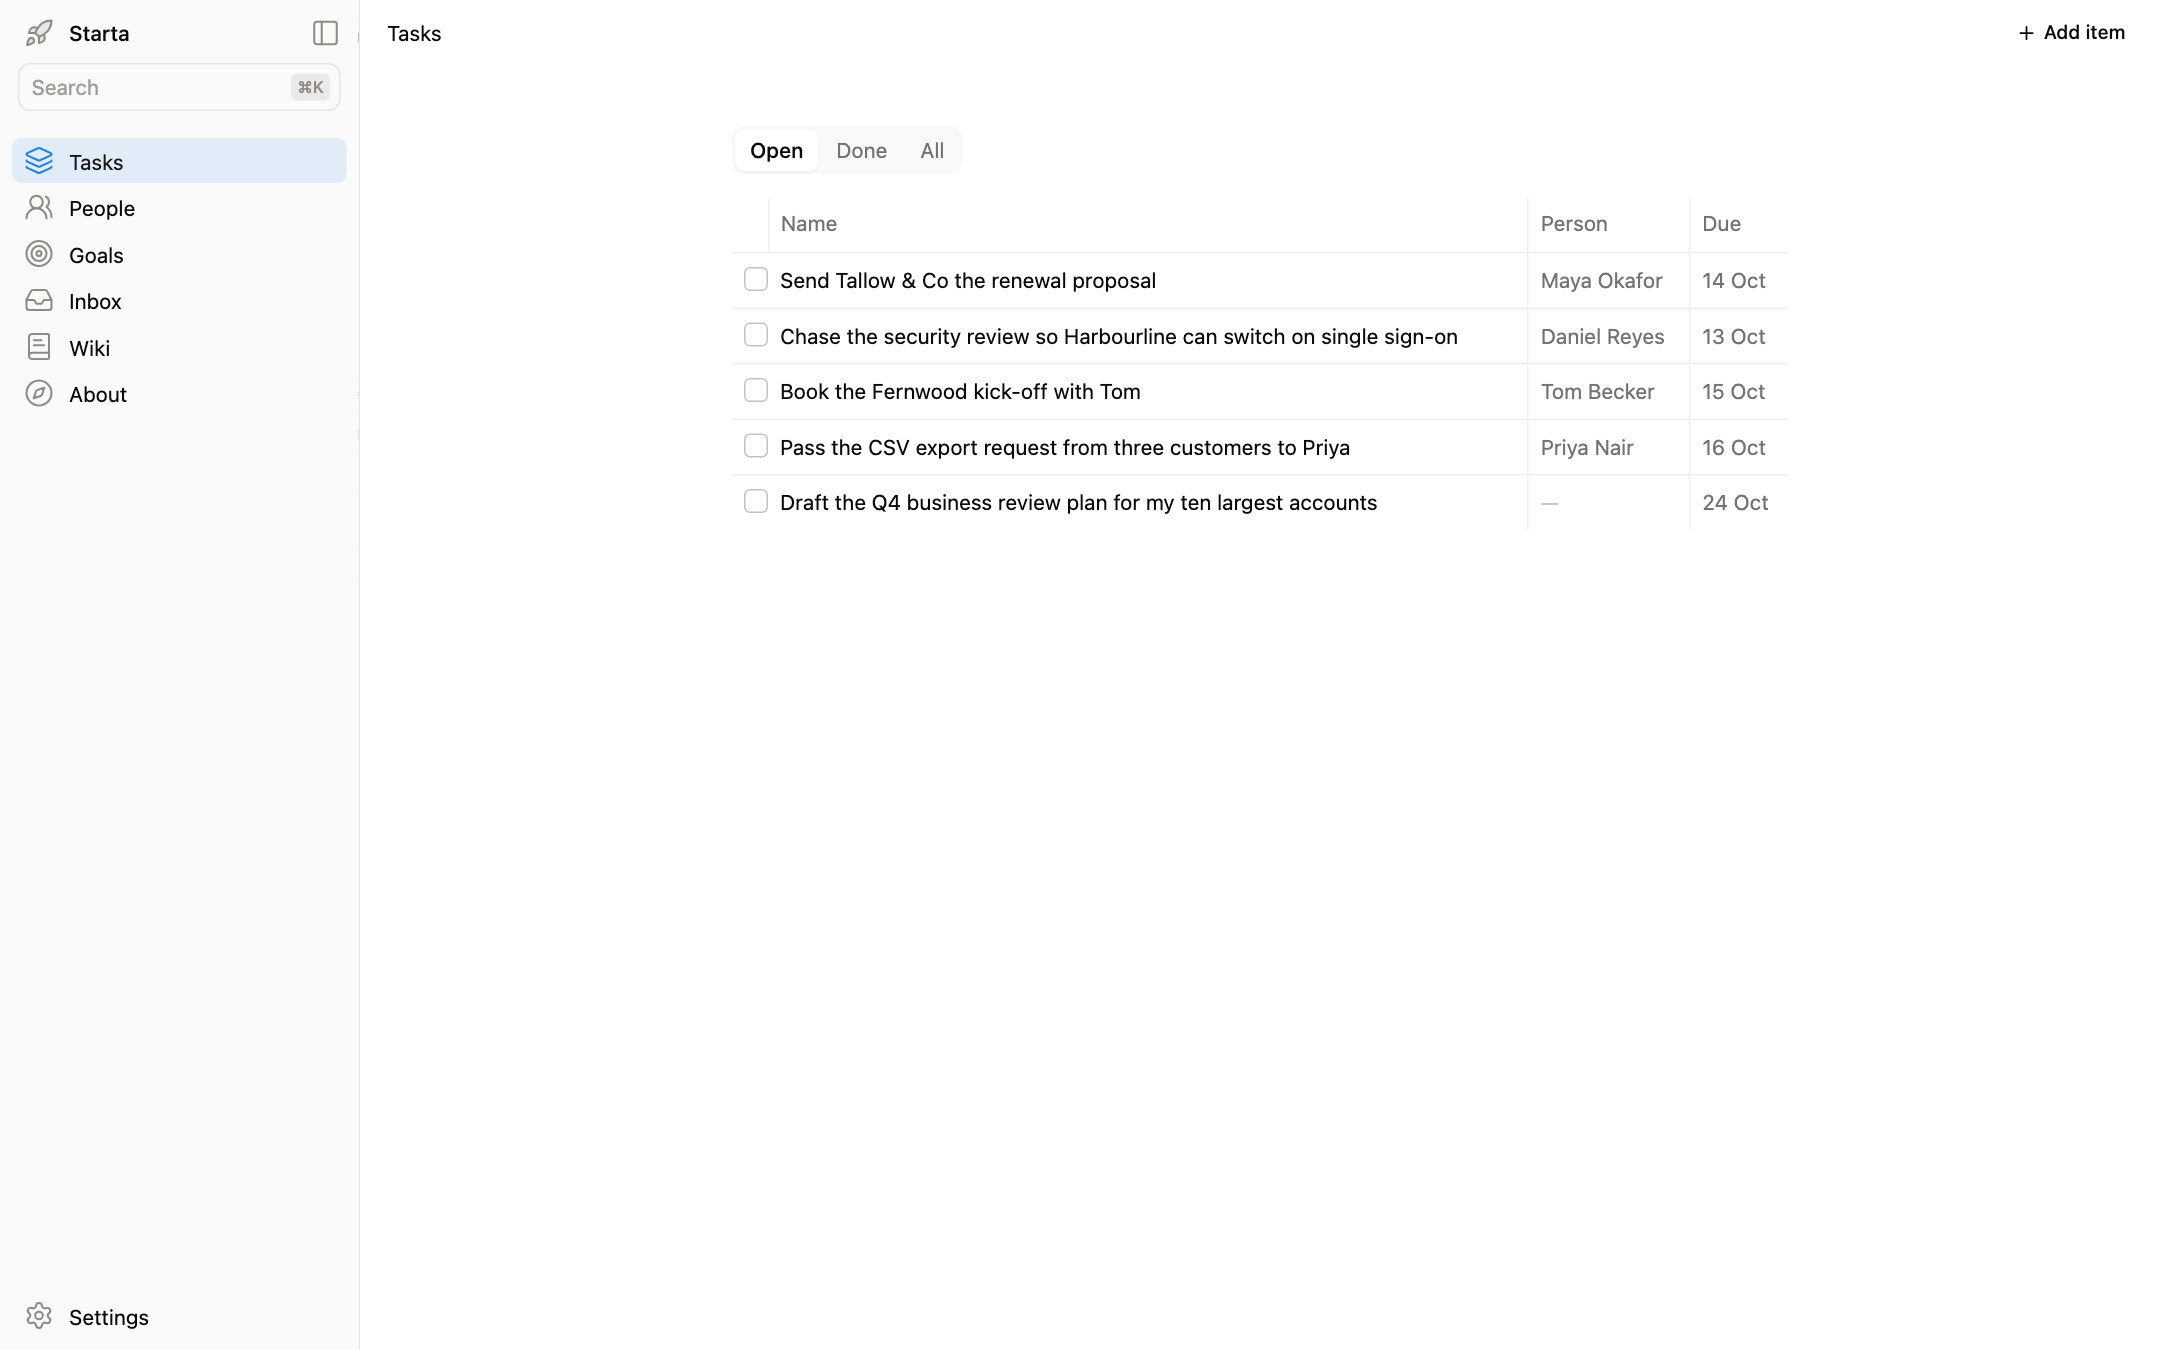Check the Q4 business review plan task
The width and height of the screenshot is (2160, 1350).
pos(756,501)
